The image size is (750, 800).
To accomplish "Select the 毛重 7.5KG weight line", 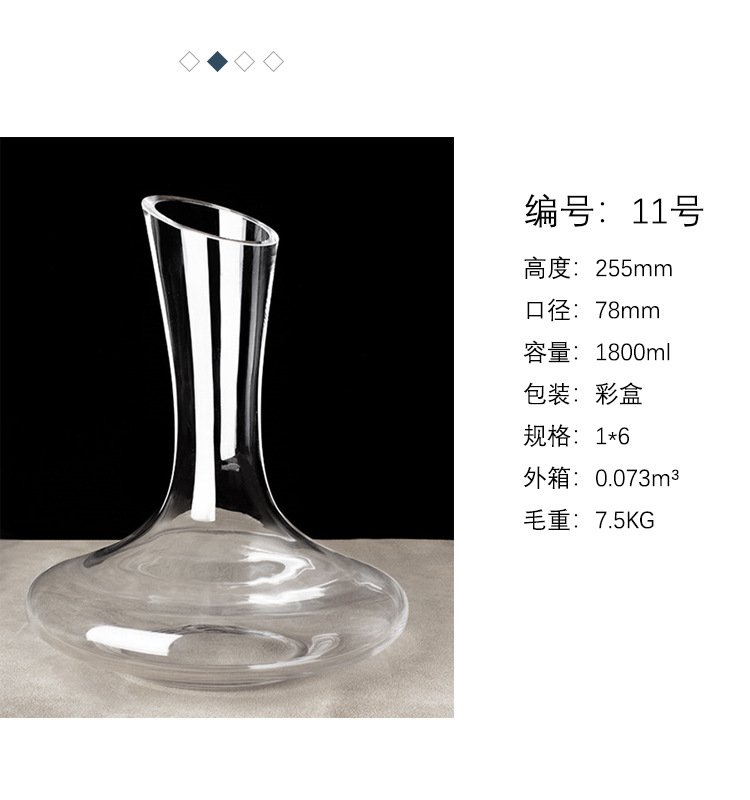I will 589,520.
